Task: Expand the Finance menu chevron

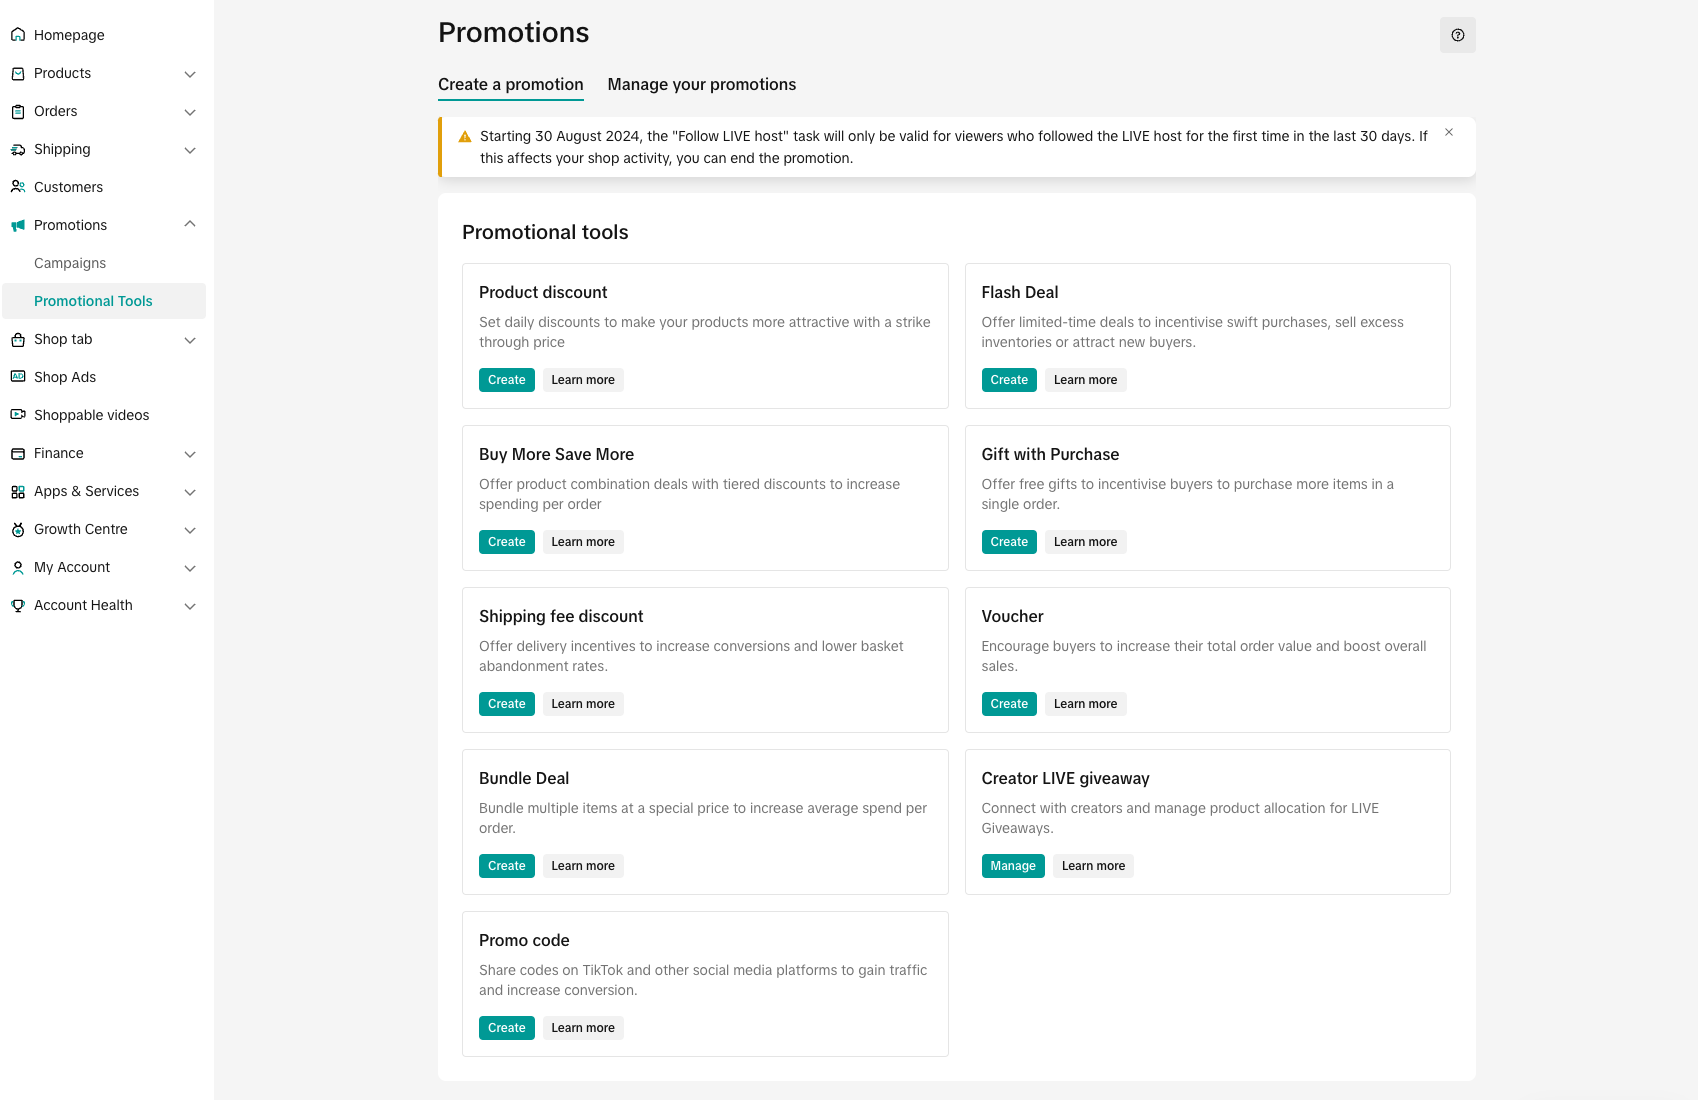Action: point(190,454)
